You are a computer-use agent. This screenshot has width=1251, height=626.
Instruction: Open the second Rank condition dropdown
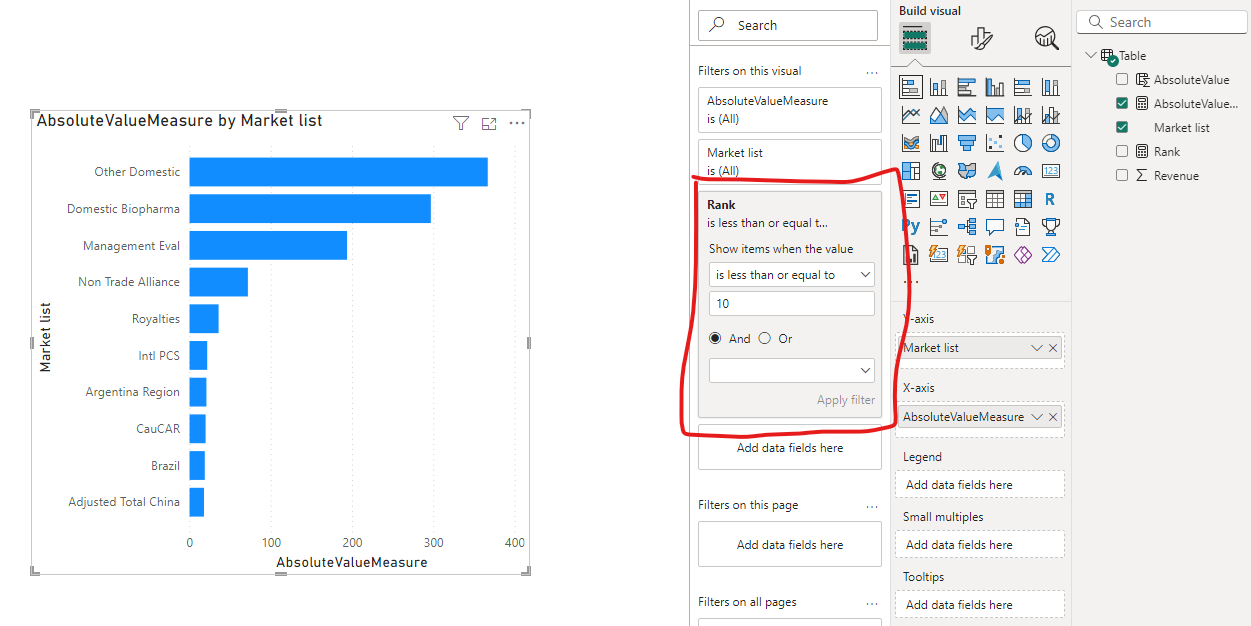[792, 370]
